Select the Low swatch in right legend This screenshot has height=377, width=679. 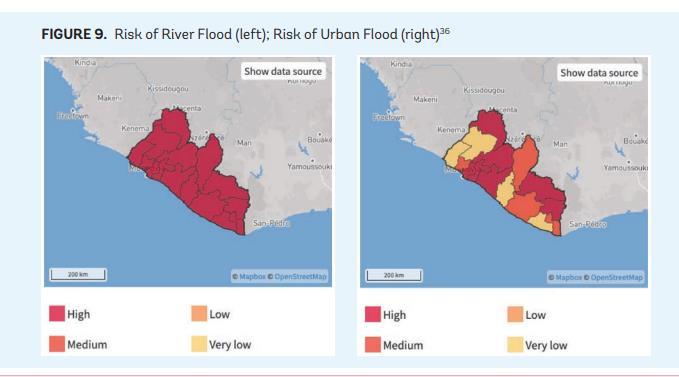[515, 314]
